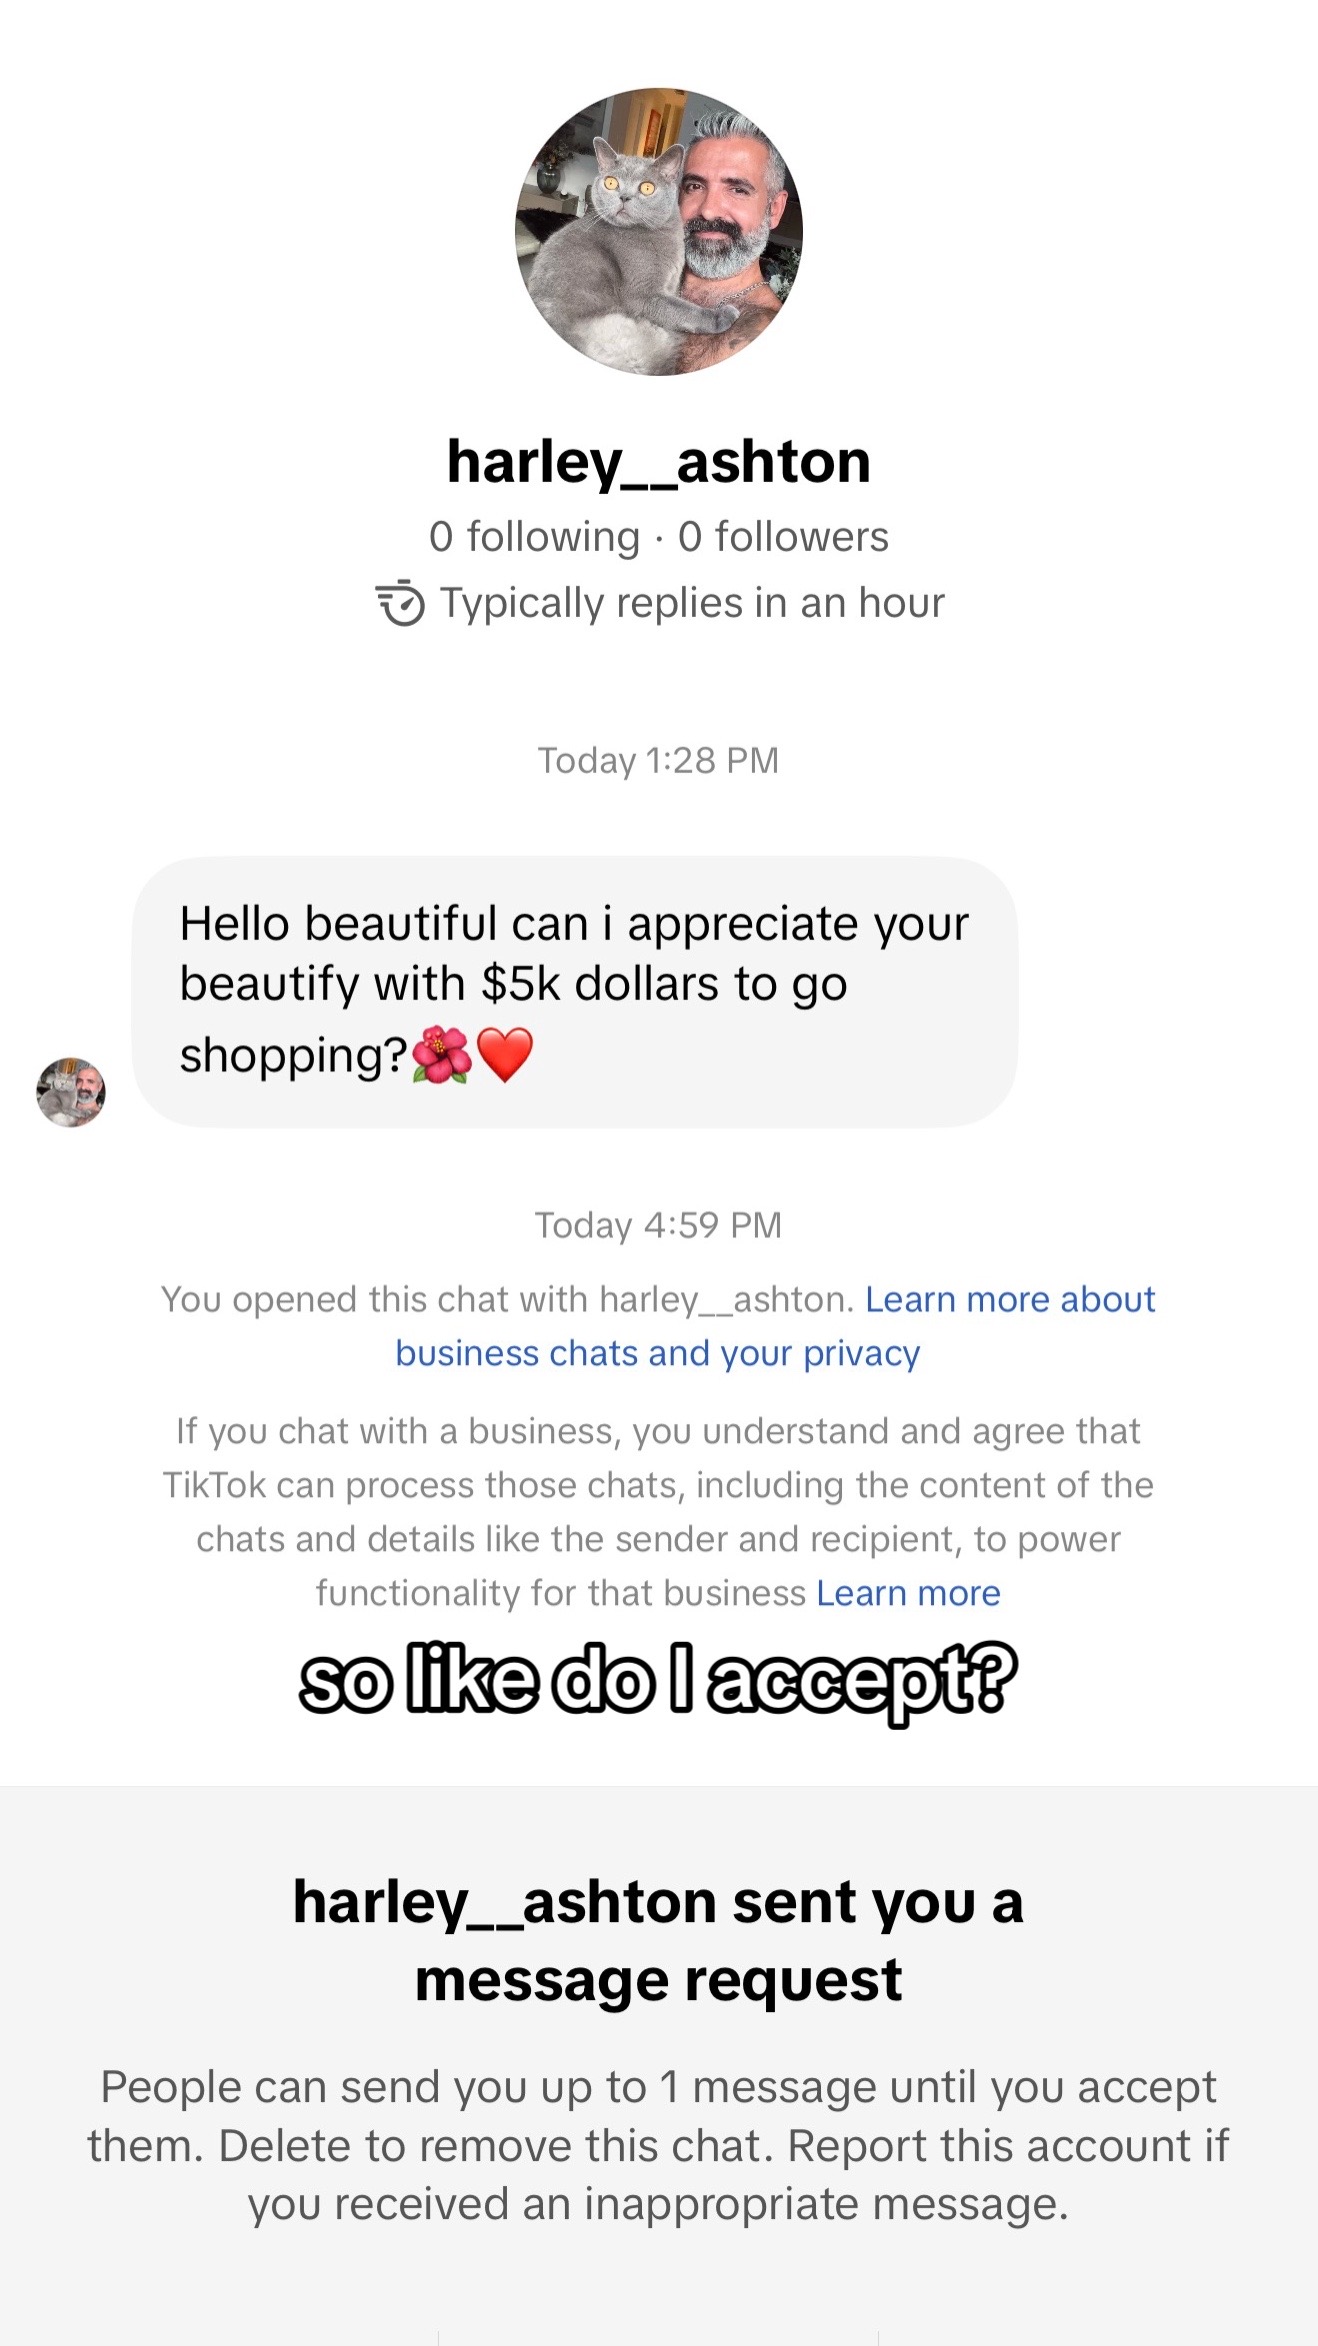Screen dimensions: 1318x2346
Task: Open the harley__ashton username heading
Action: (659, 462)
